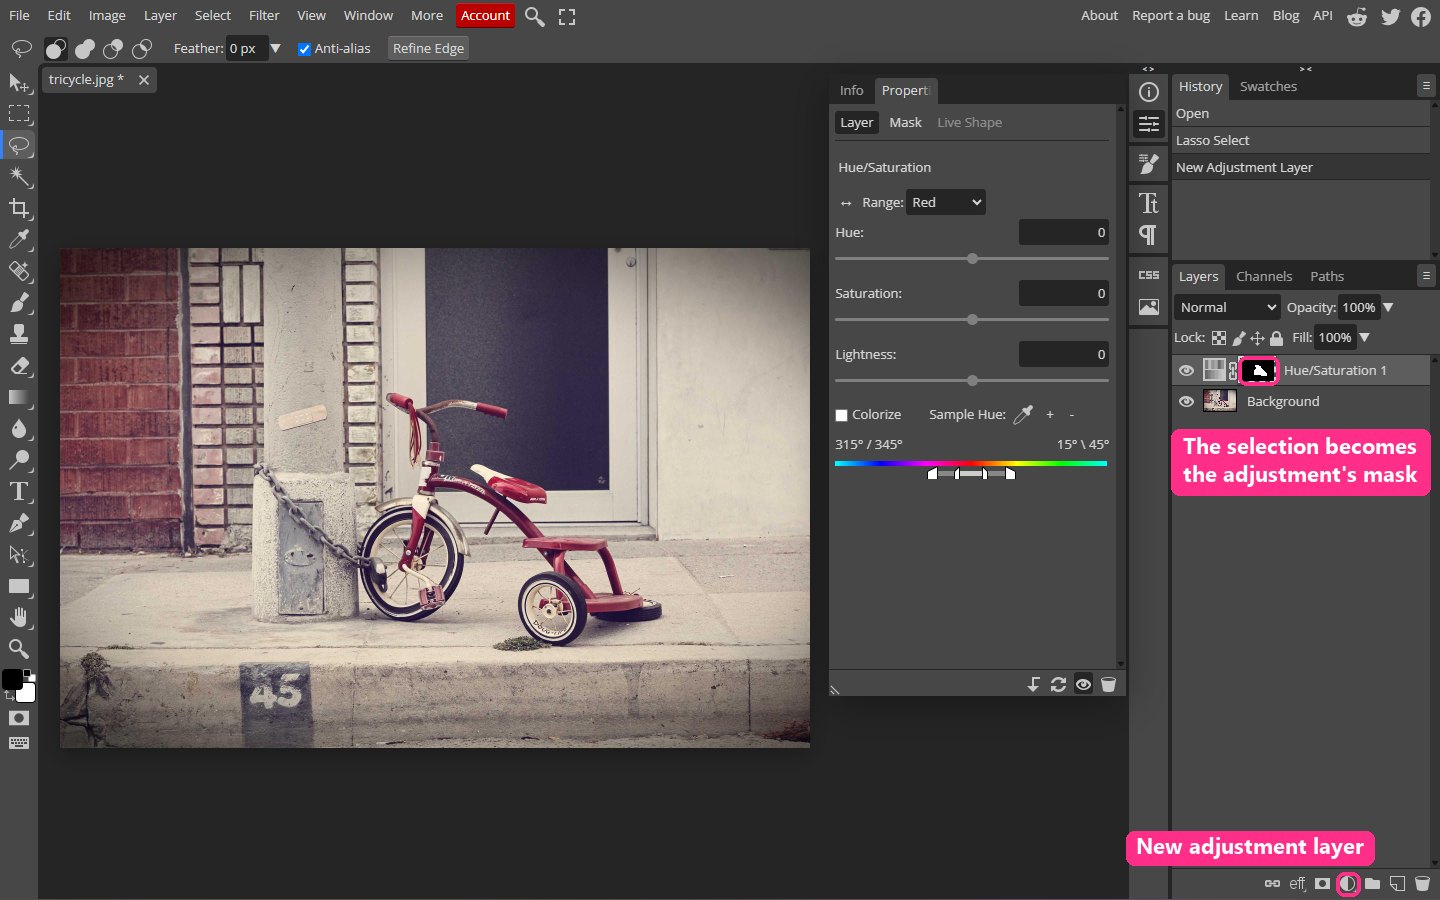Select the Eraser tool
Screen dimensions: 1440x900
point(19,366)
